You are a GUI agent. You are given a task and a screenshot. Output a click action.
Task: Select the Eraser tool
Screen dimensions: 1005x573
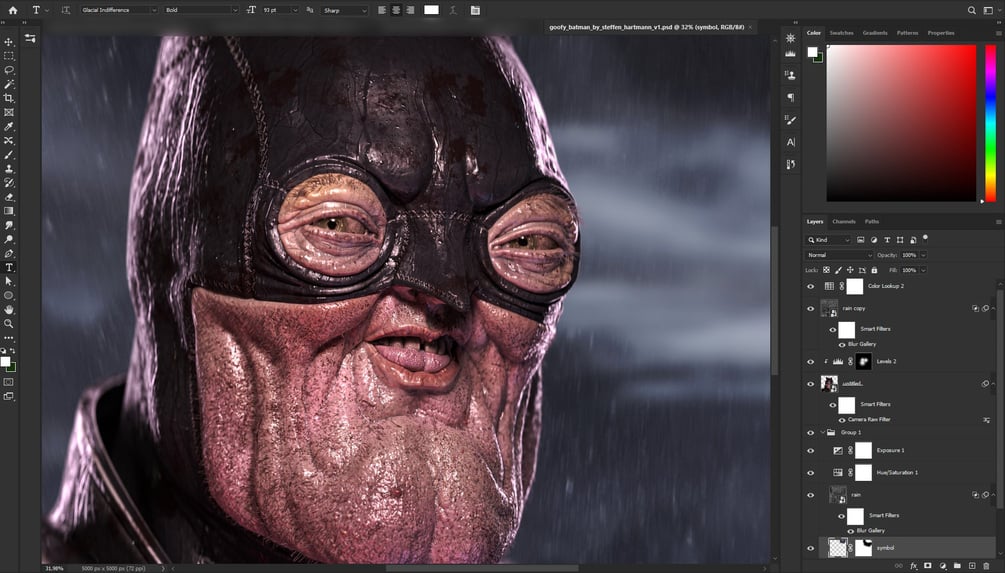[9, 197]
